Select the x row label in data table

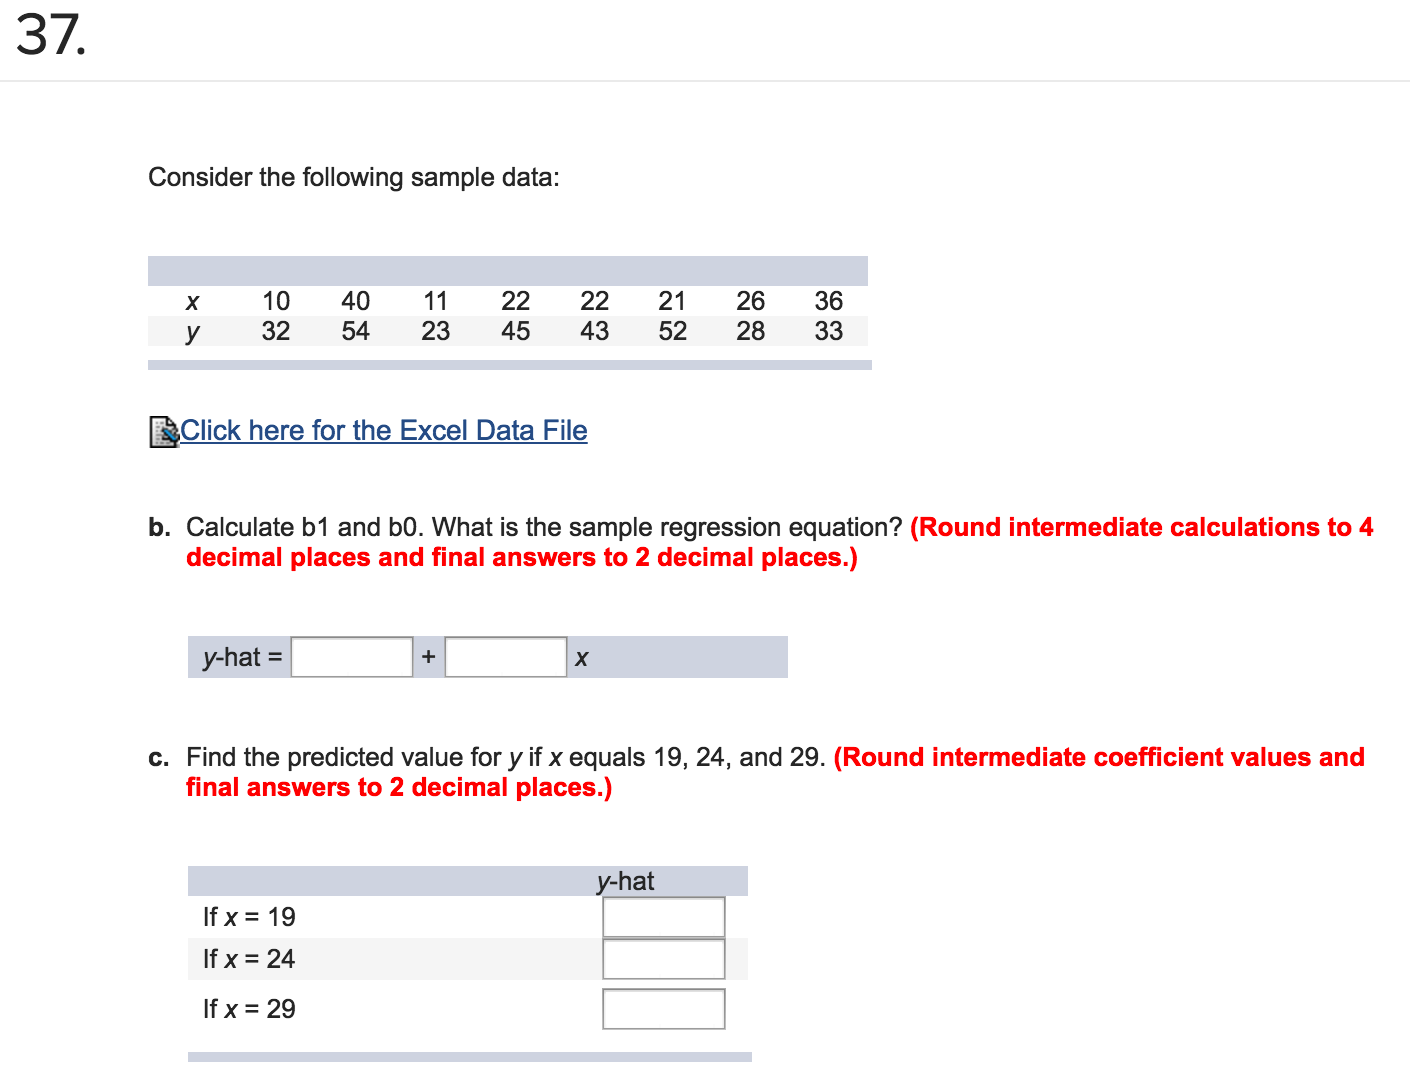point(192,301)
